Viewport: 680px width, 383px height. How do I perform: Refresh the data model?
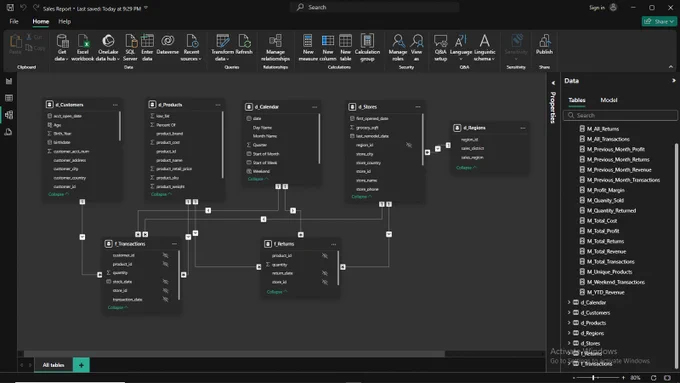244,45
